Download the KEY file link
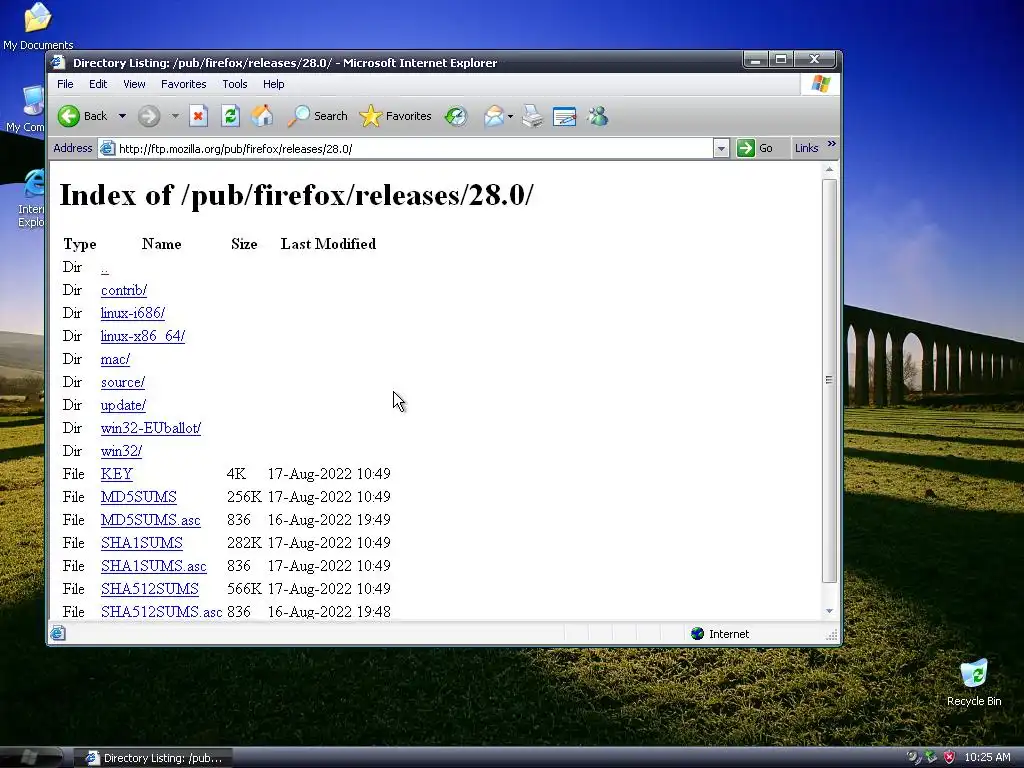The height and width of the screenshot is (768, 1024). (117, 473)
